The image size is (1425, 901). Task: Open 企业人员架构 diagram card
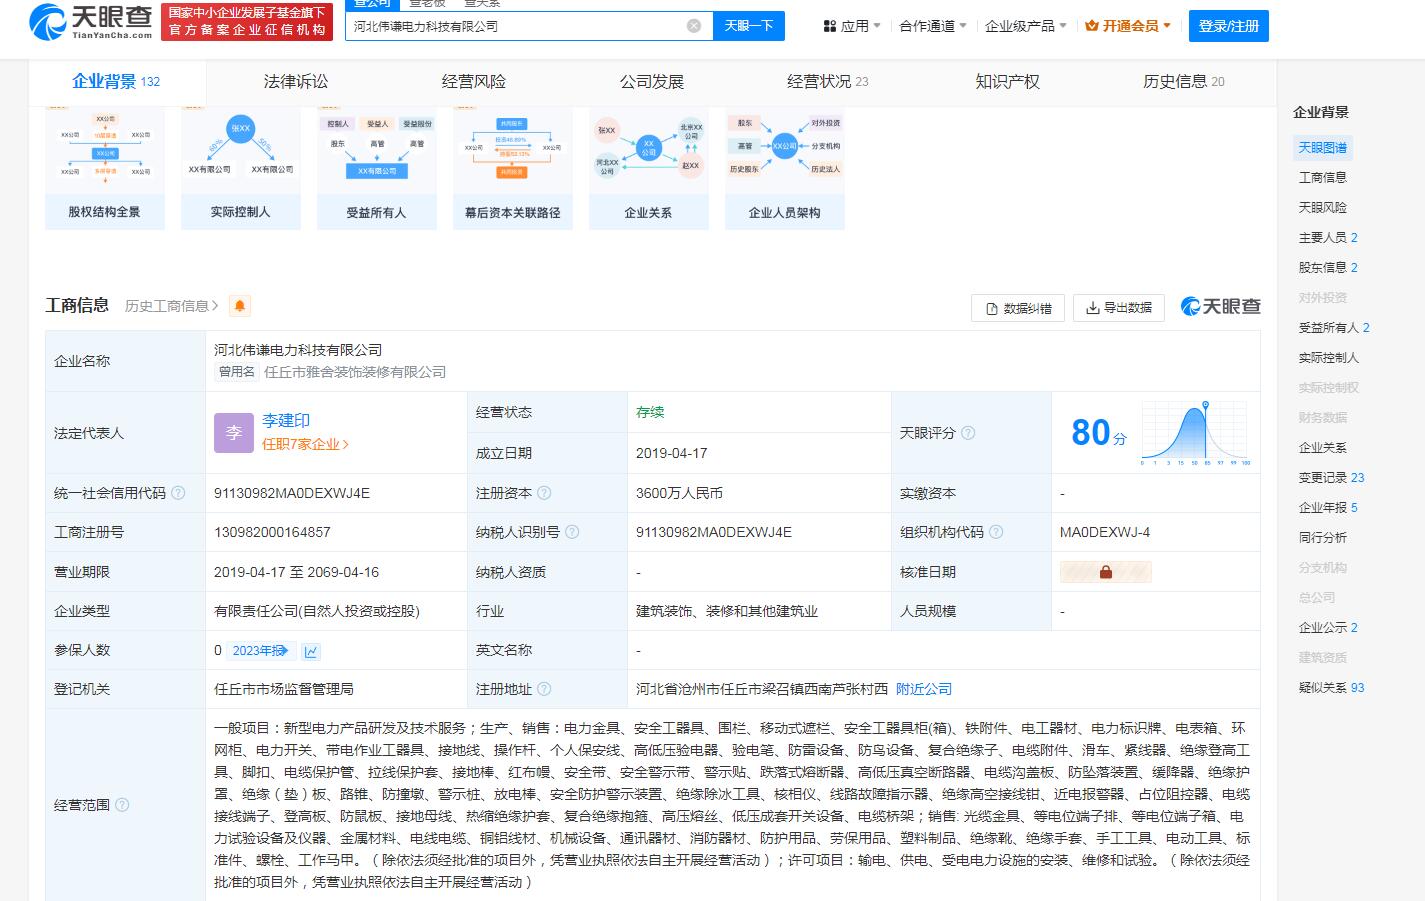tap(785, 167)
